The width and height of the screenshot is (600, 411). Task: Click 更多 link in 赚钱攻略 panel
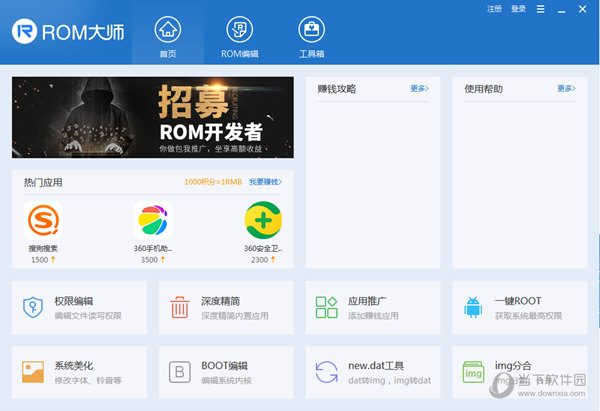click(419, 89)
